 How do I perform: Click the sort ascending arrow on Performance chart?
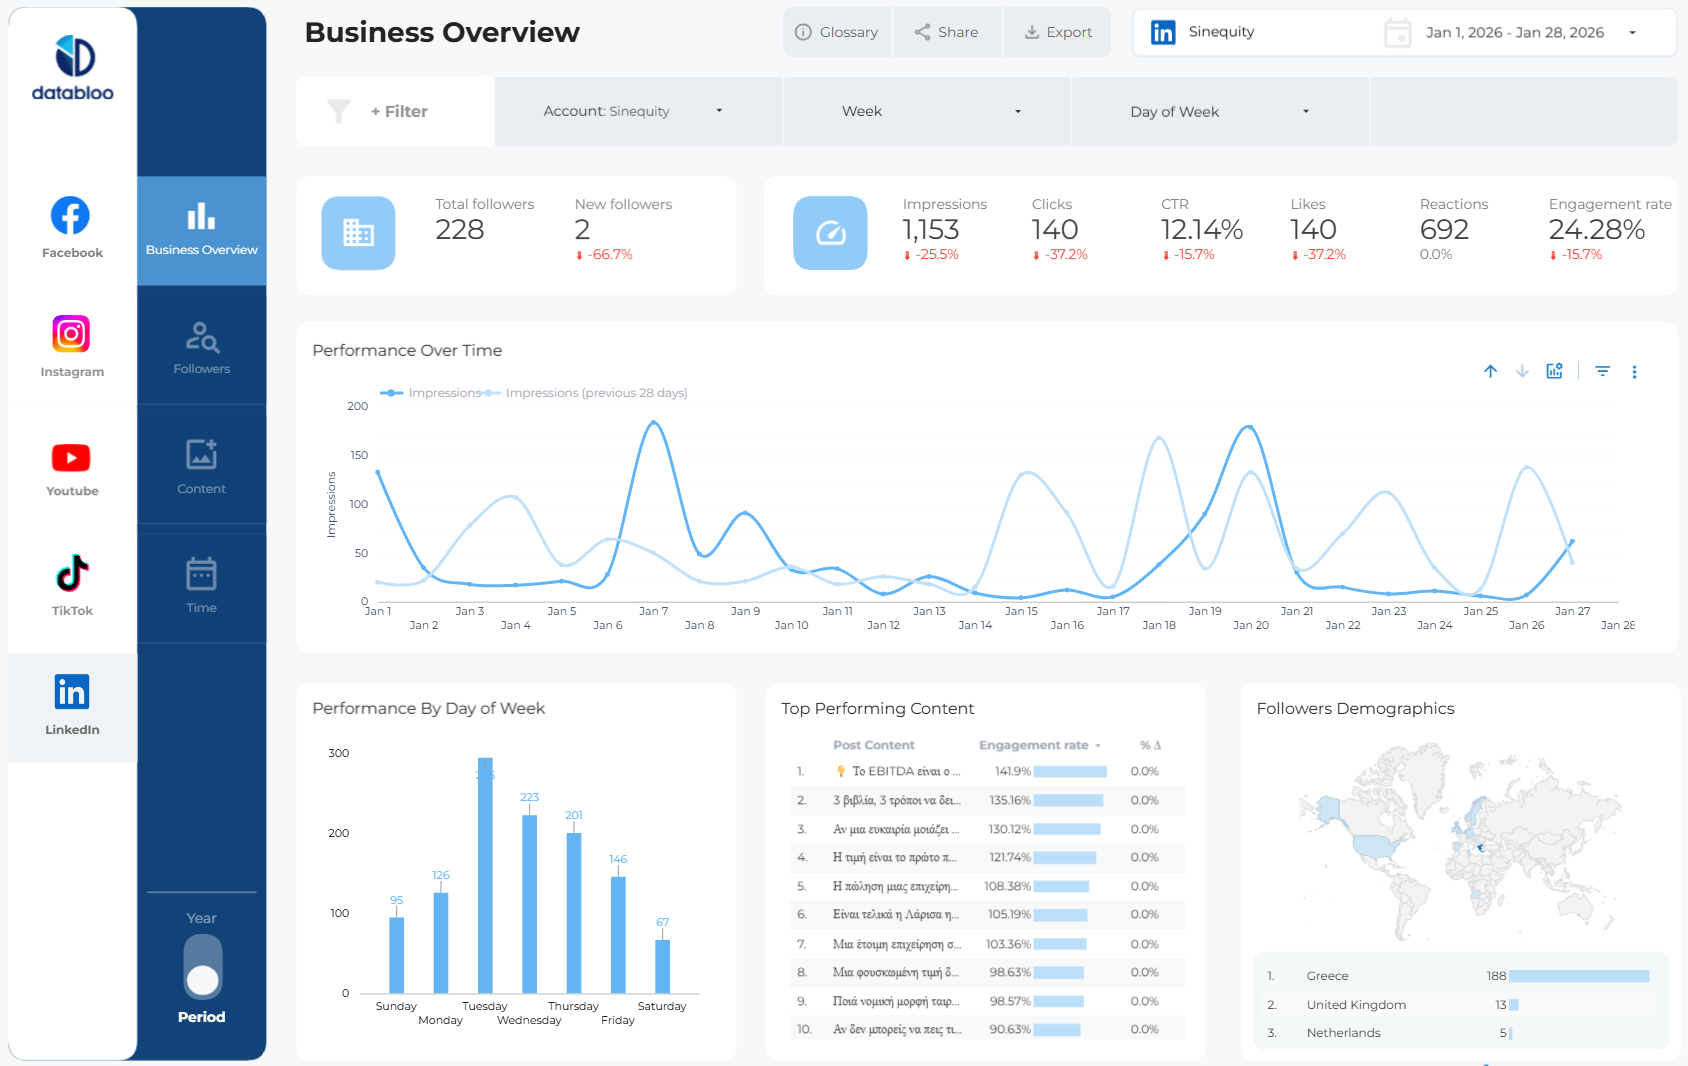click(x=1490, y=371)
